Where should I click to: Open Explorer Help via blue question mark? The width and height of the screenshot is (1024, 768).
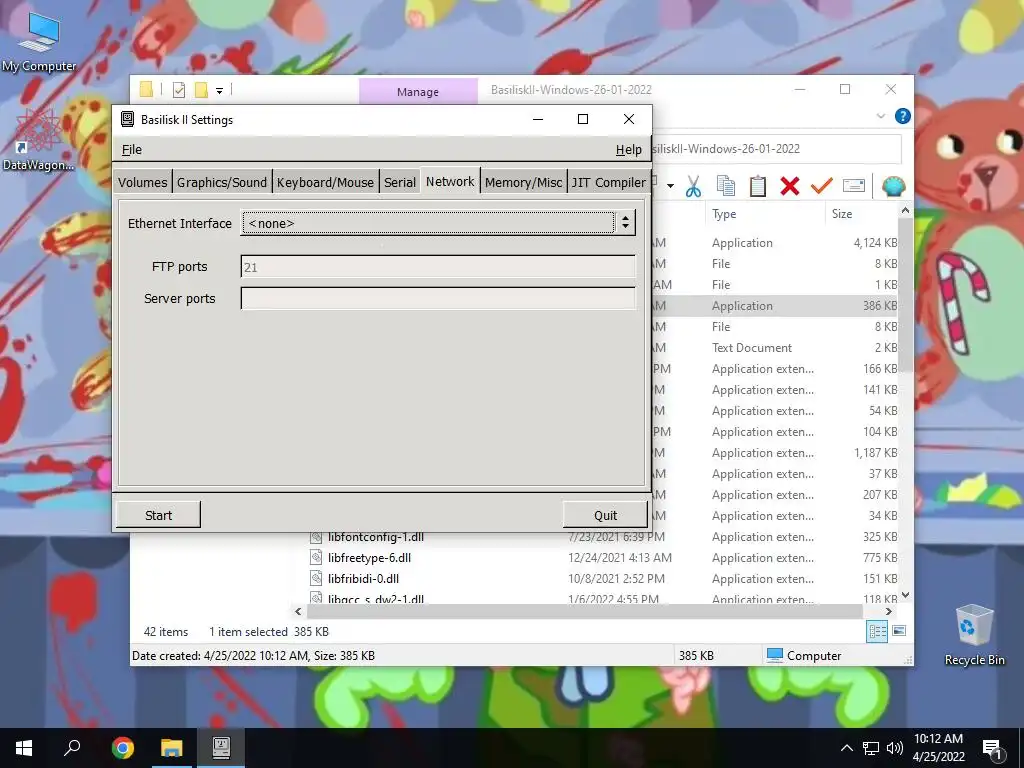[x=903, y=116]
